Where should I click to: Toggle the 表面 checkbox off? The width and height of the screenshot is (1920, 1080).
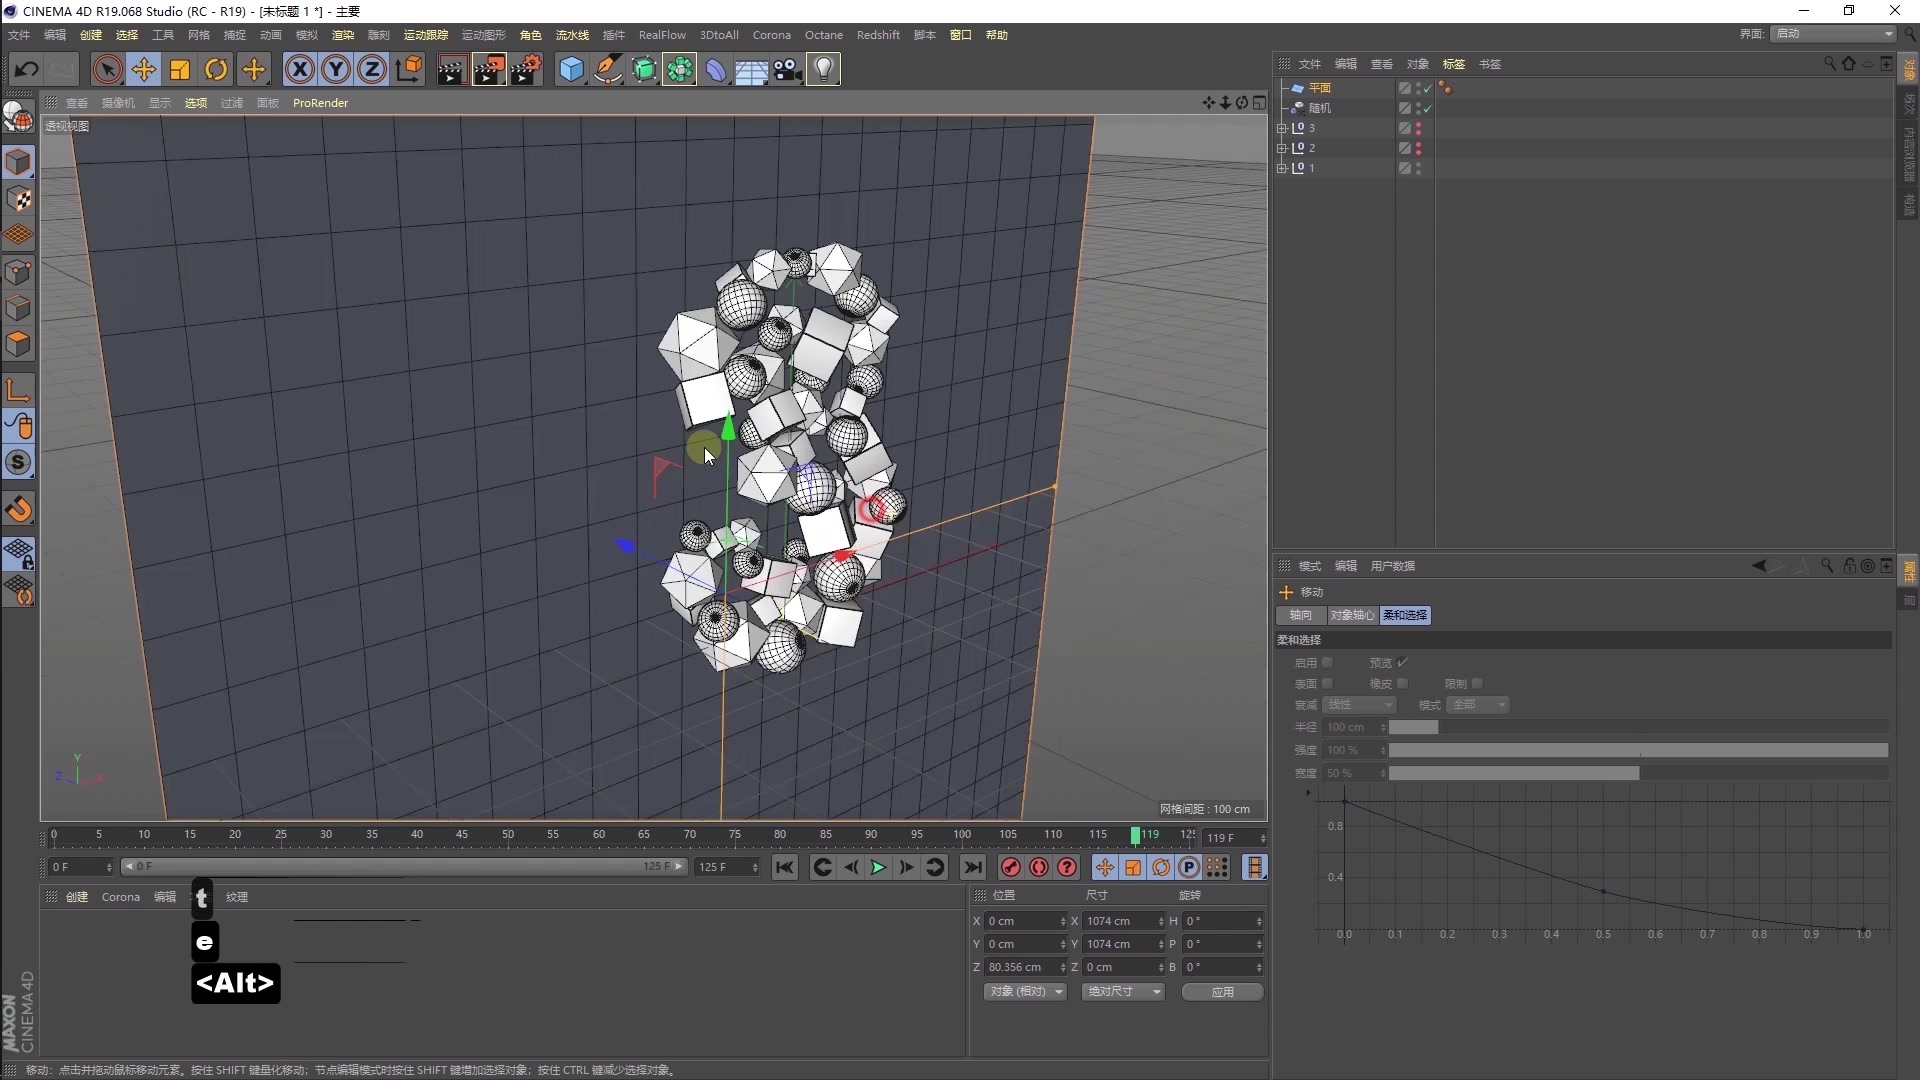(x=1330, y=683)
